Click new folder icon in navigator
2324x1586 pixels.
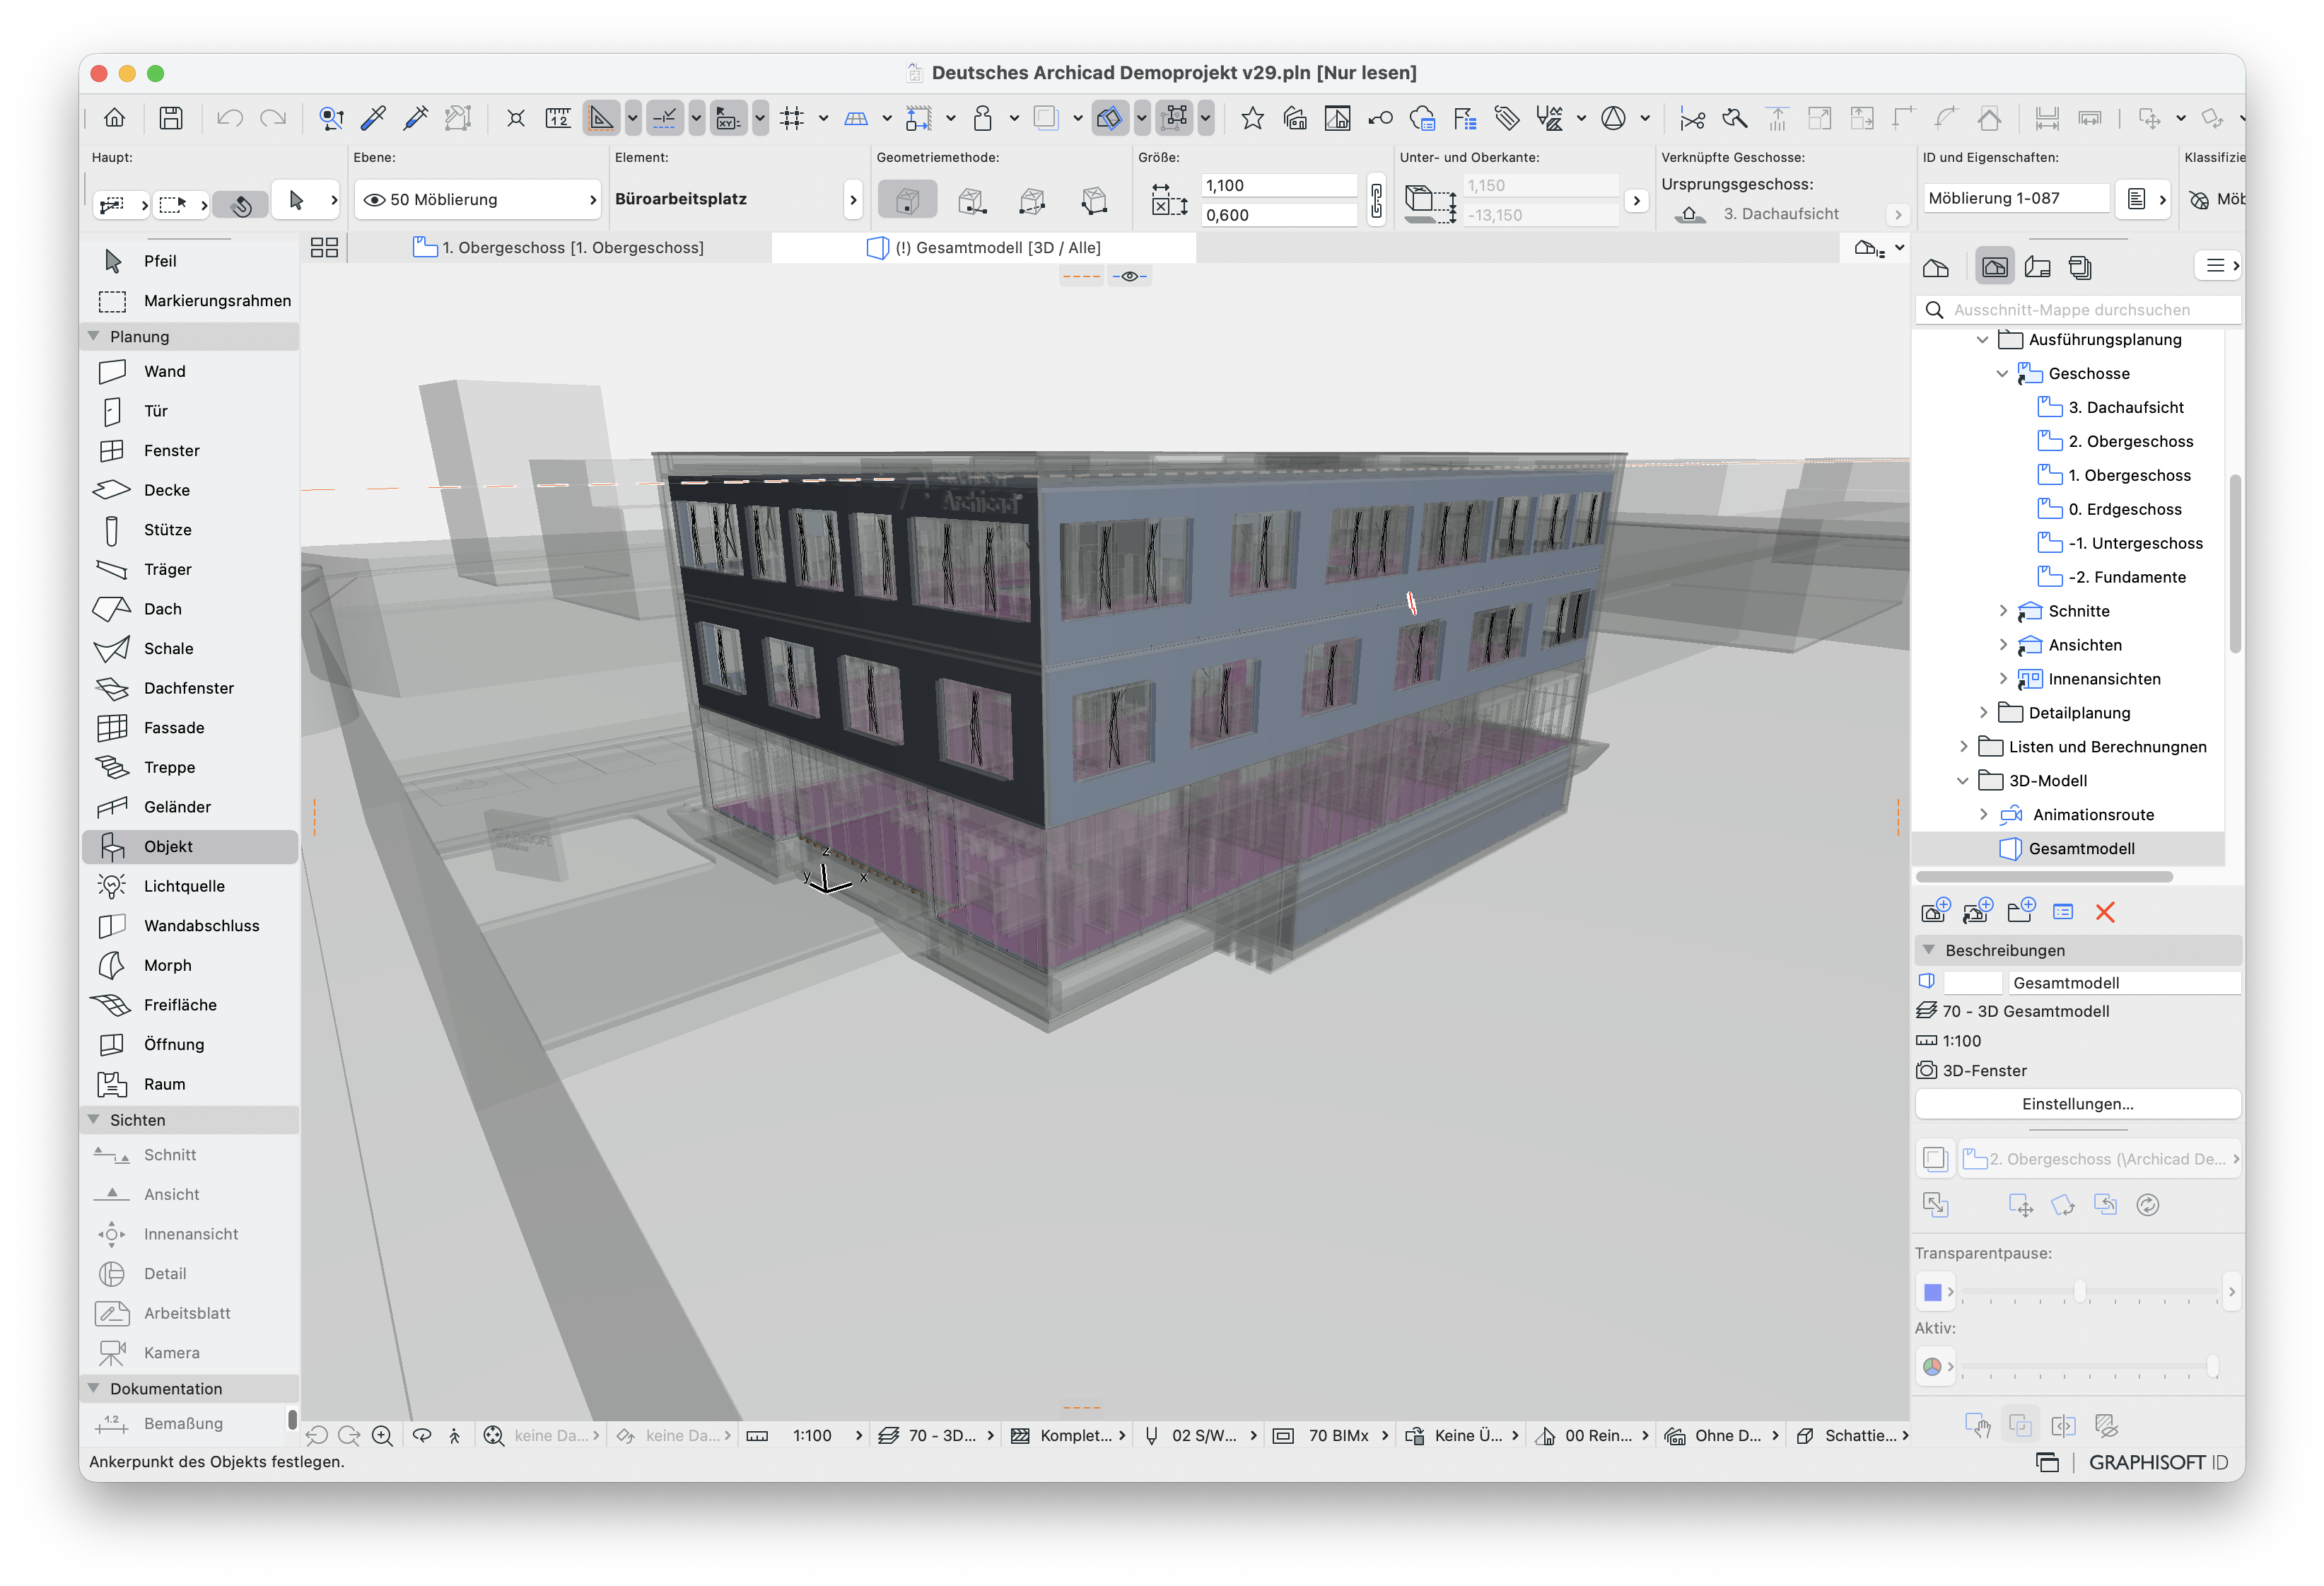click(2021, 911)
